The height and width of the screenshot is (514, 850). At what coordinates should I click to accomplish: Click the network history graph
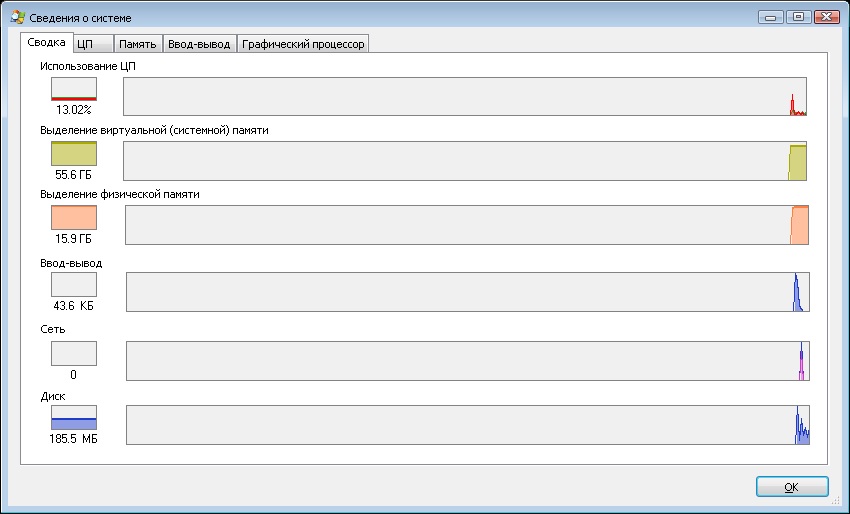pos(467,360)
